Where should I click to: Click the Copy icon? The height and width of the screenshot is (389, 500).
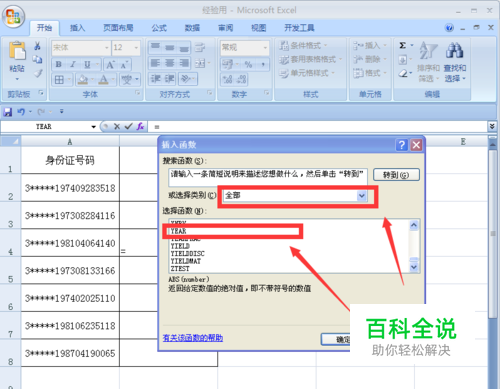point(37,59)
